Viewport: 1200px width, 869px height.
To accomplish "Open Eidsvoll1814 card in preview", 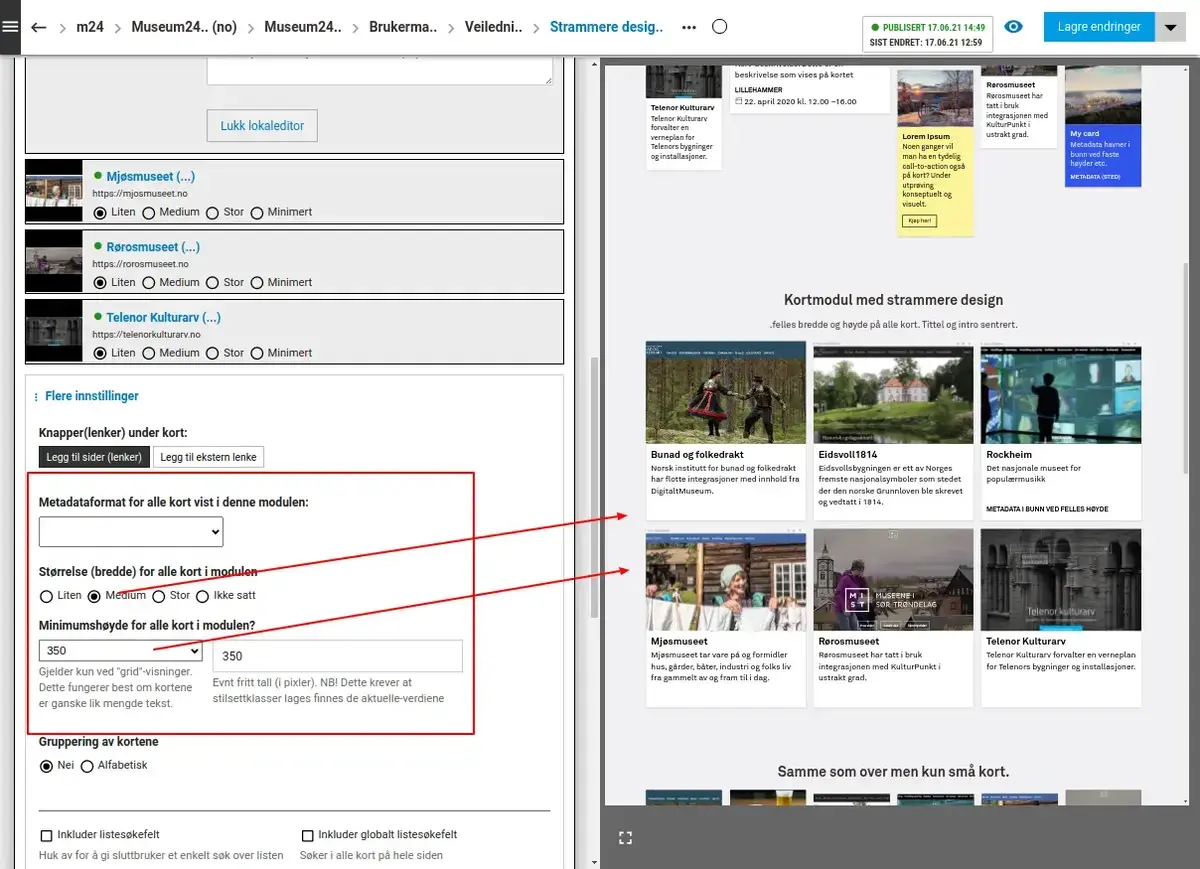I will click(x=893, y=430).
